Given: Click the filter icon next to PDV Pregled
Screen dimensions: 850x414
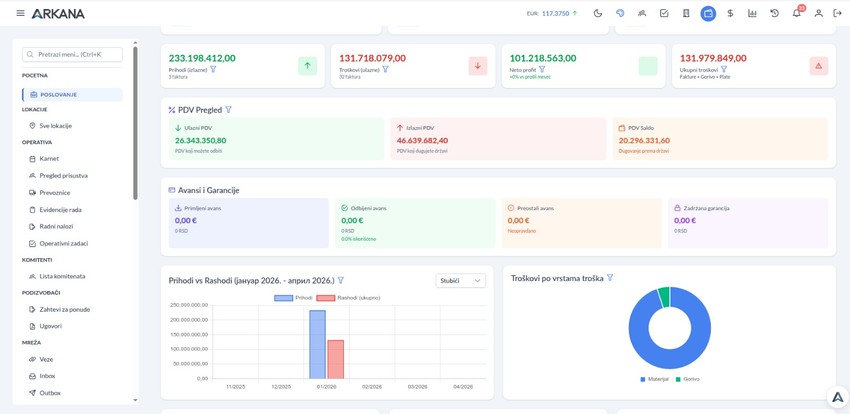Looking at the screenshot, I should (229, 110).
